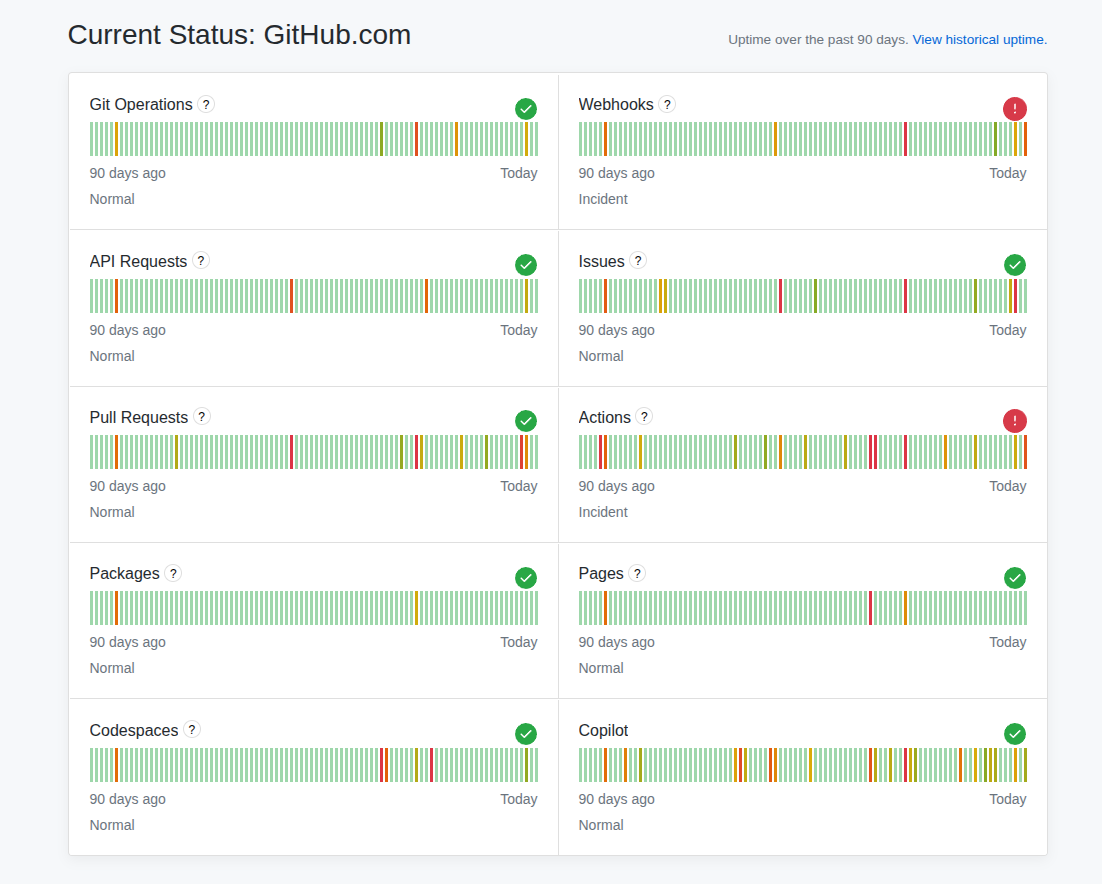
Task: Click the Packages help question mark
Action: [173, 573]
